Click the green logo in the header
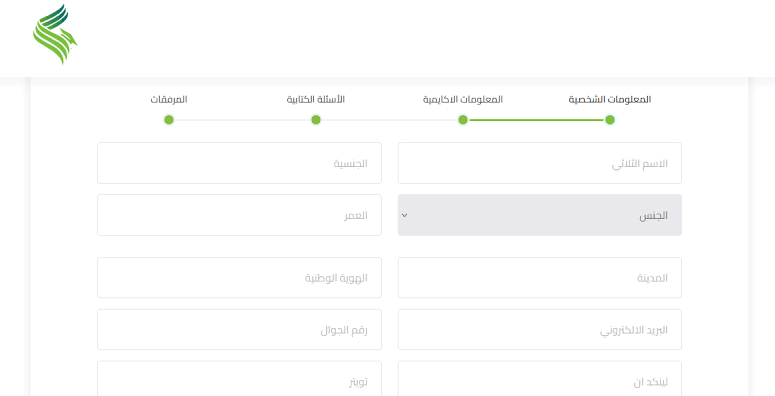Screen dimensions: 775x396 (55, 35)
